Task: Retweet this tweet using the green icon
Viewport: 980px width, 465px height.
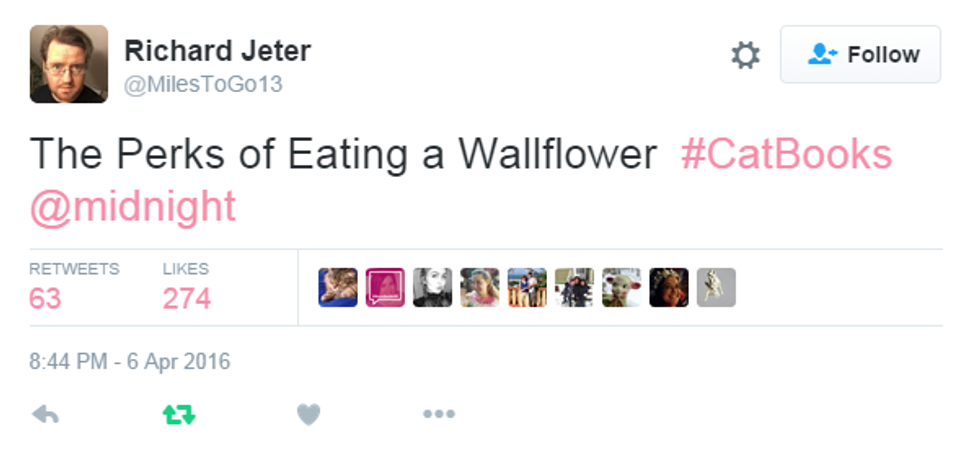Action: (x=177, y=413)
